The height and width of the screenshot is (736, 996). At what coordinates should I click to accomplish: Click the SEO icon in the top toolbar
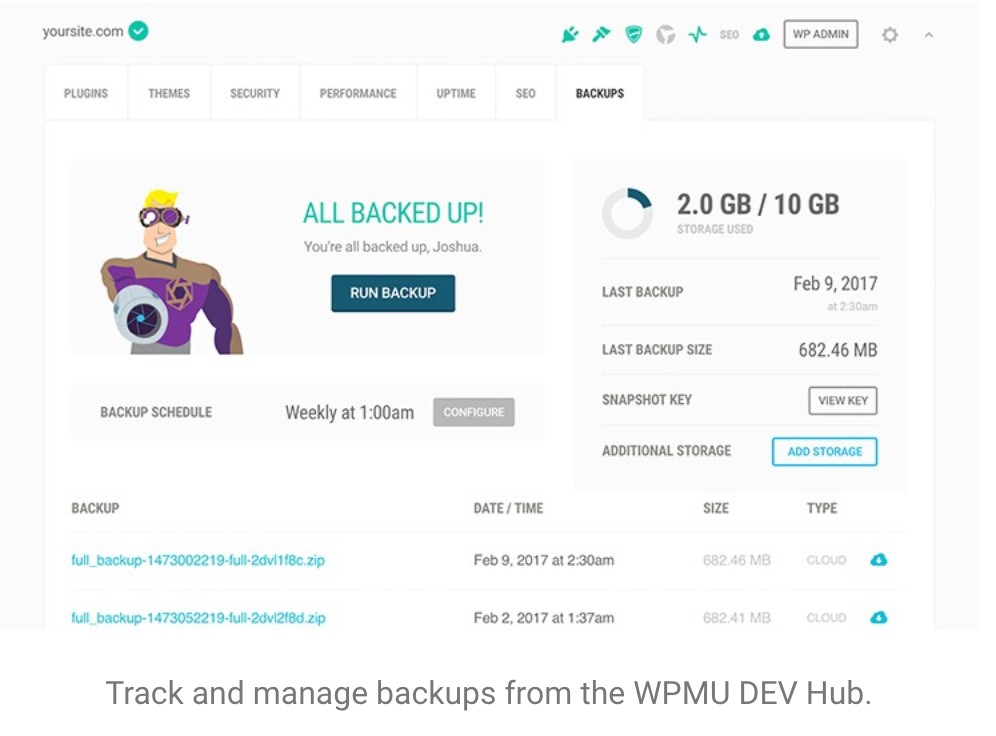tap(728, 34)
